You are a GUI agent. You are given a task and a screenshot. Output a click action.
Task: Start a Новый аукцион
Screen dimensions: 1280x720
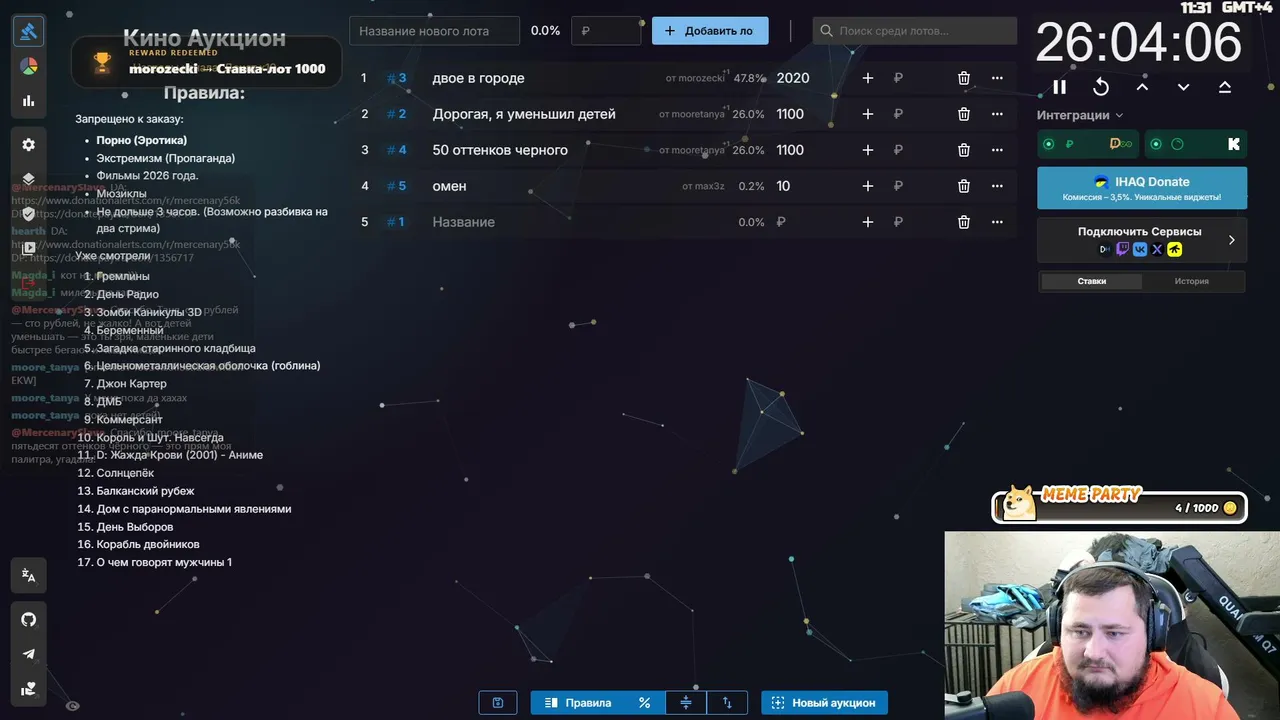pos(824,703)
